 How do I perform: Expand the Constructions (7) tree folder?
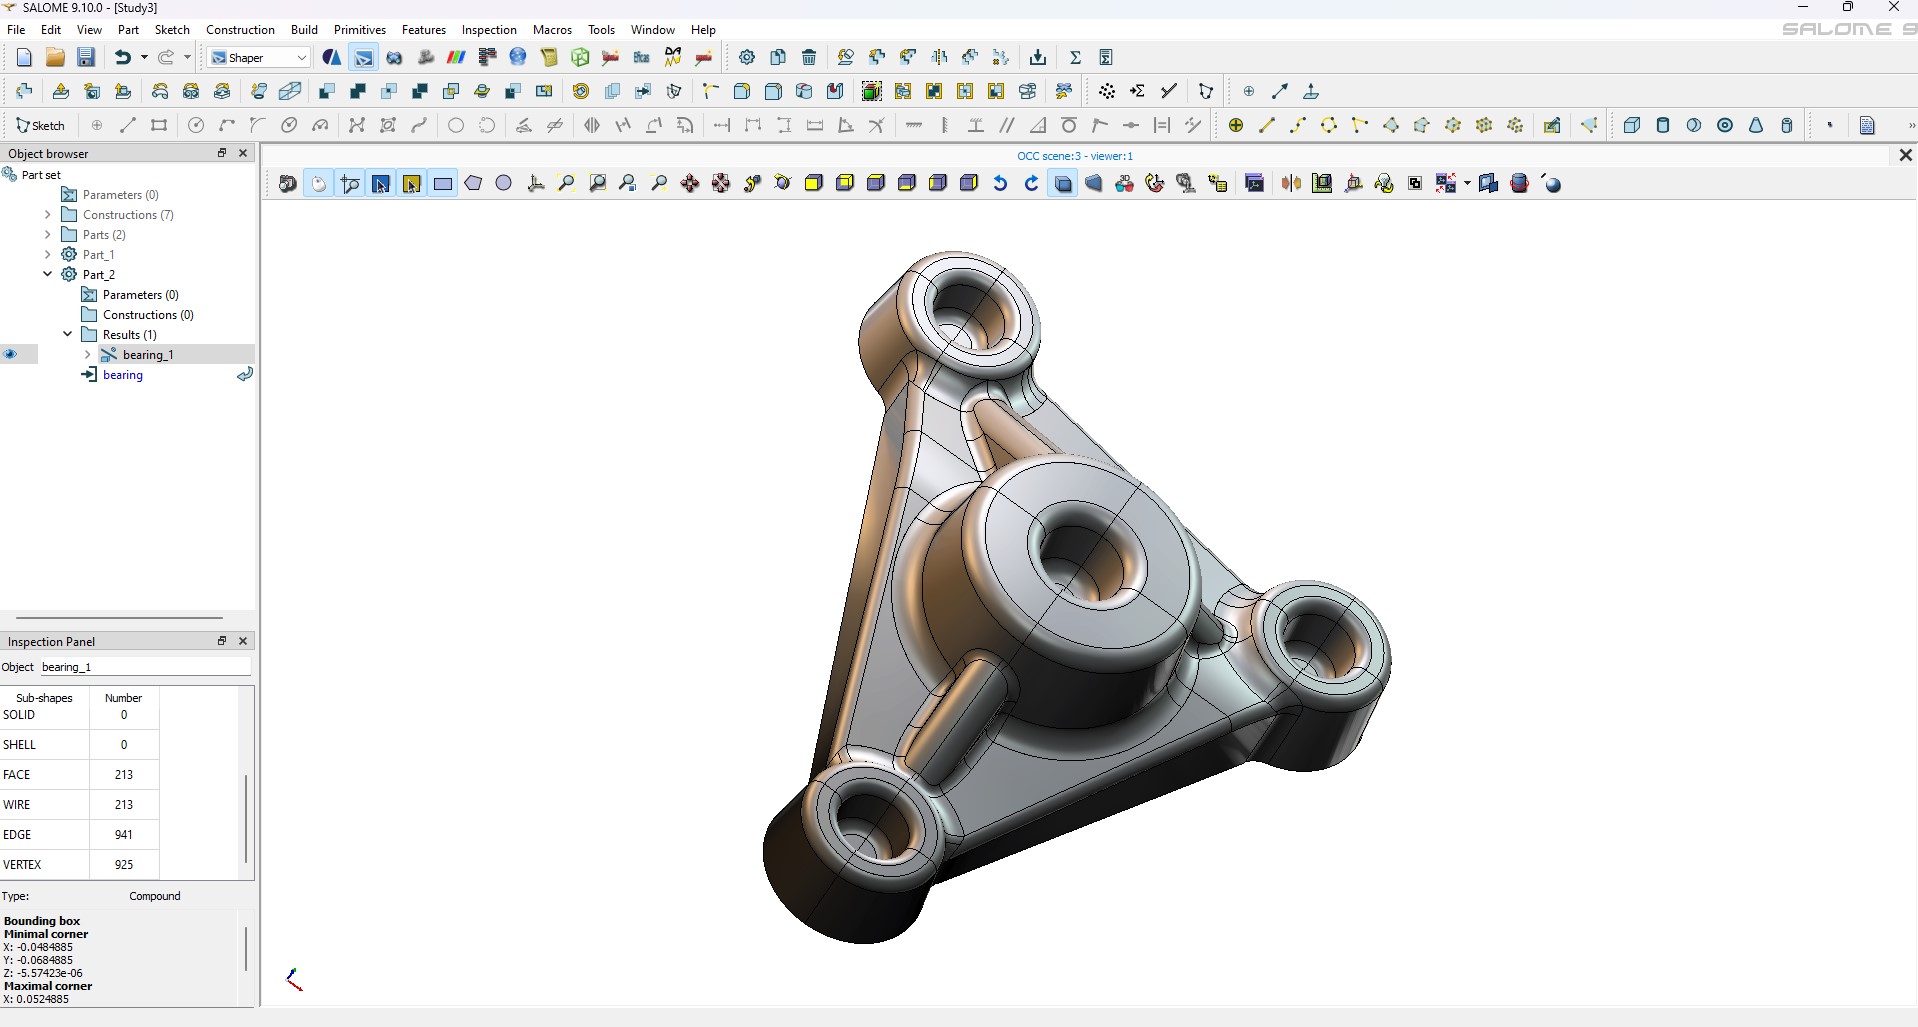point(47,214)
